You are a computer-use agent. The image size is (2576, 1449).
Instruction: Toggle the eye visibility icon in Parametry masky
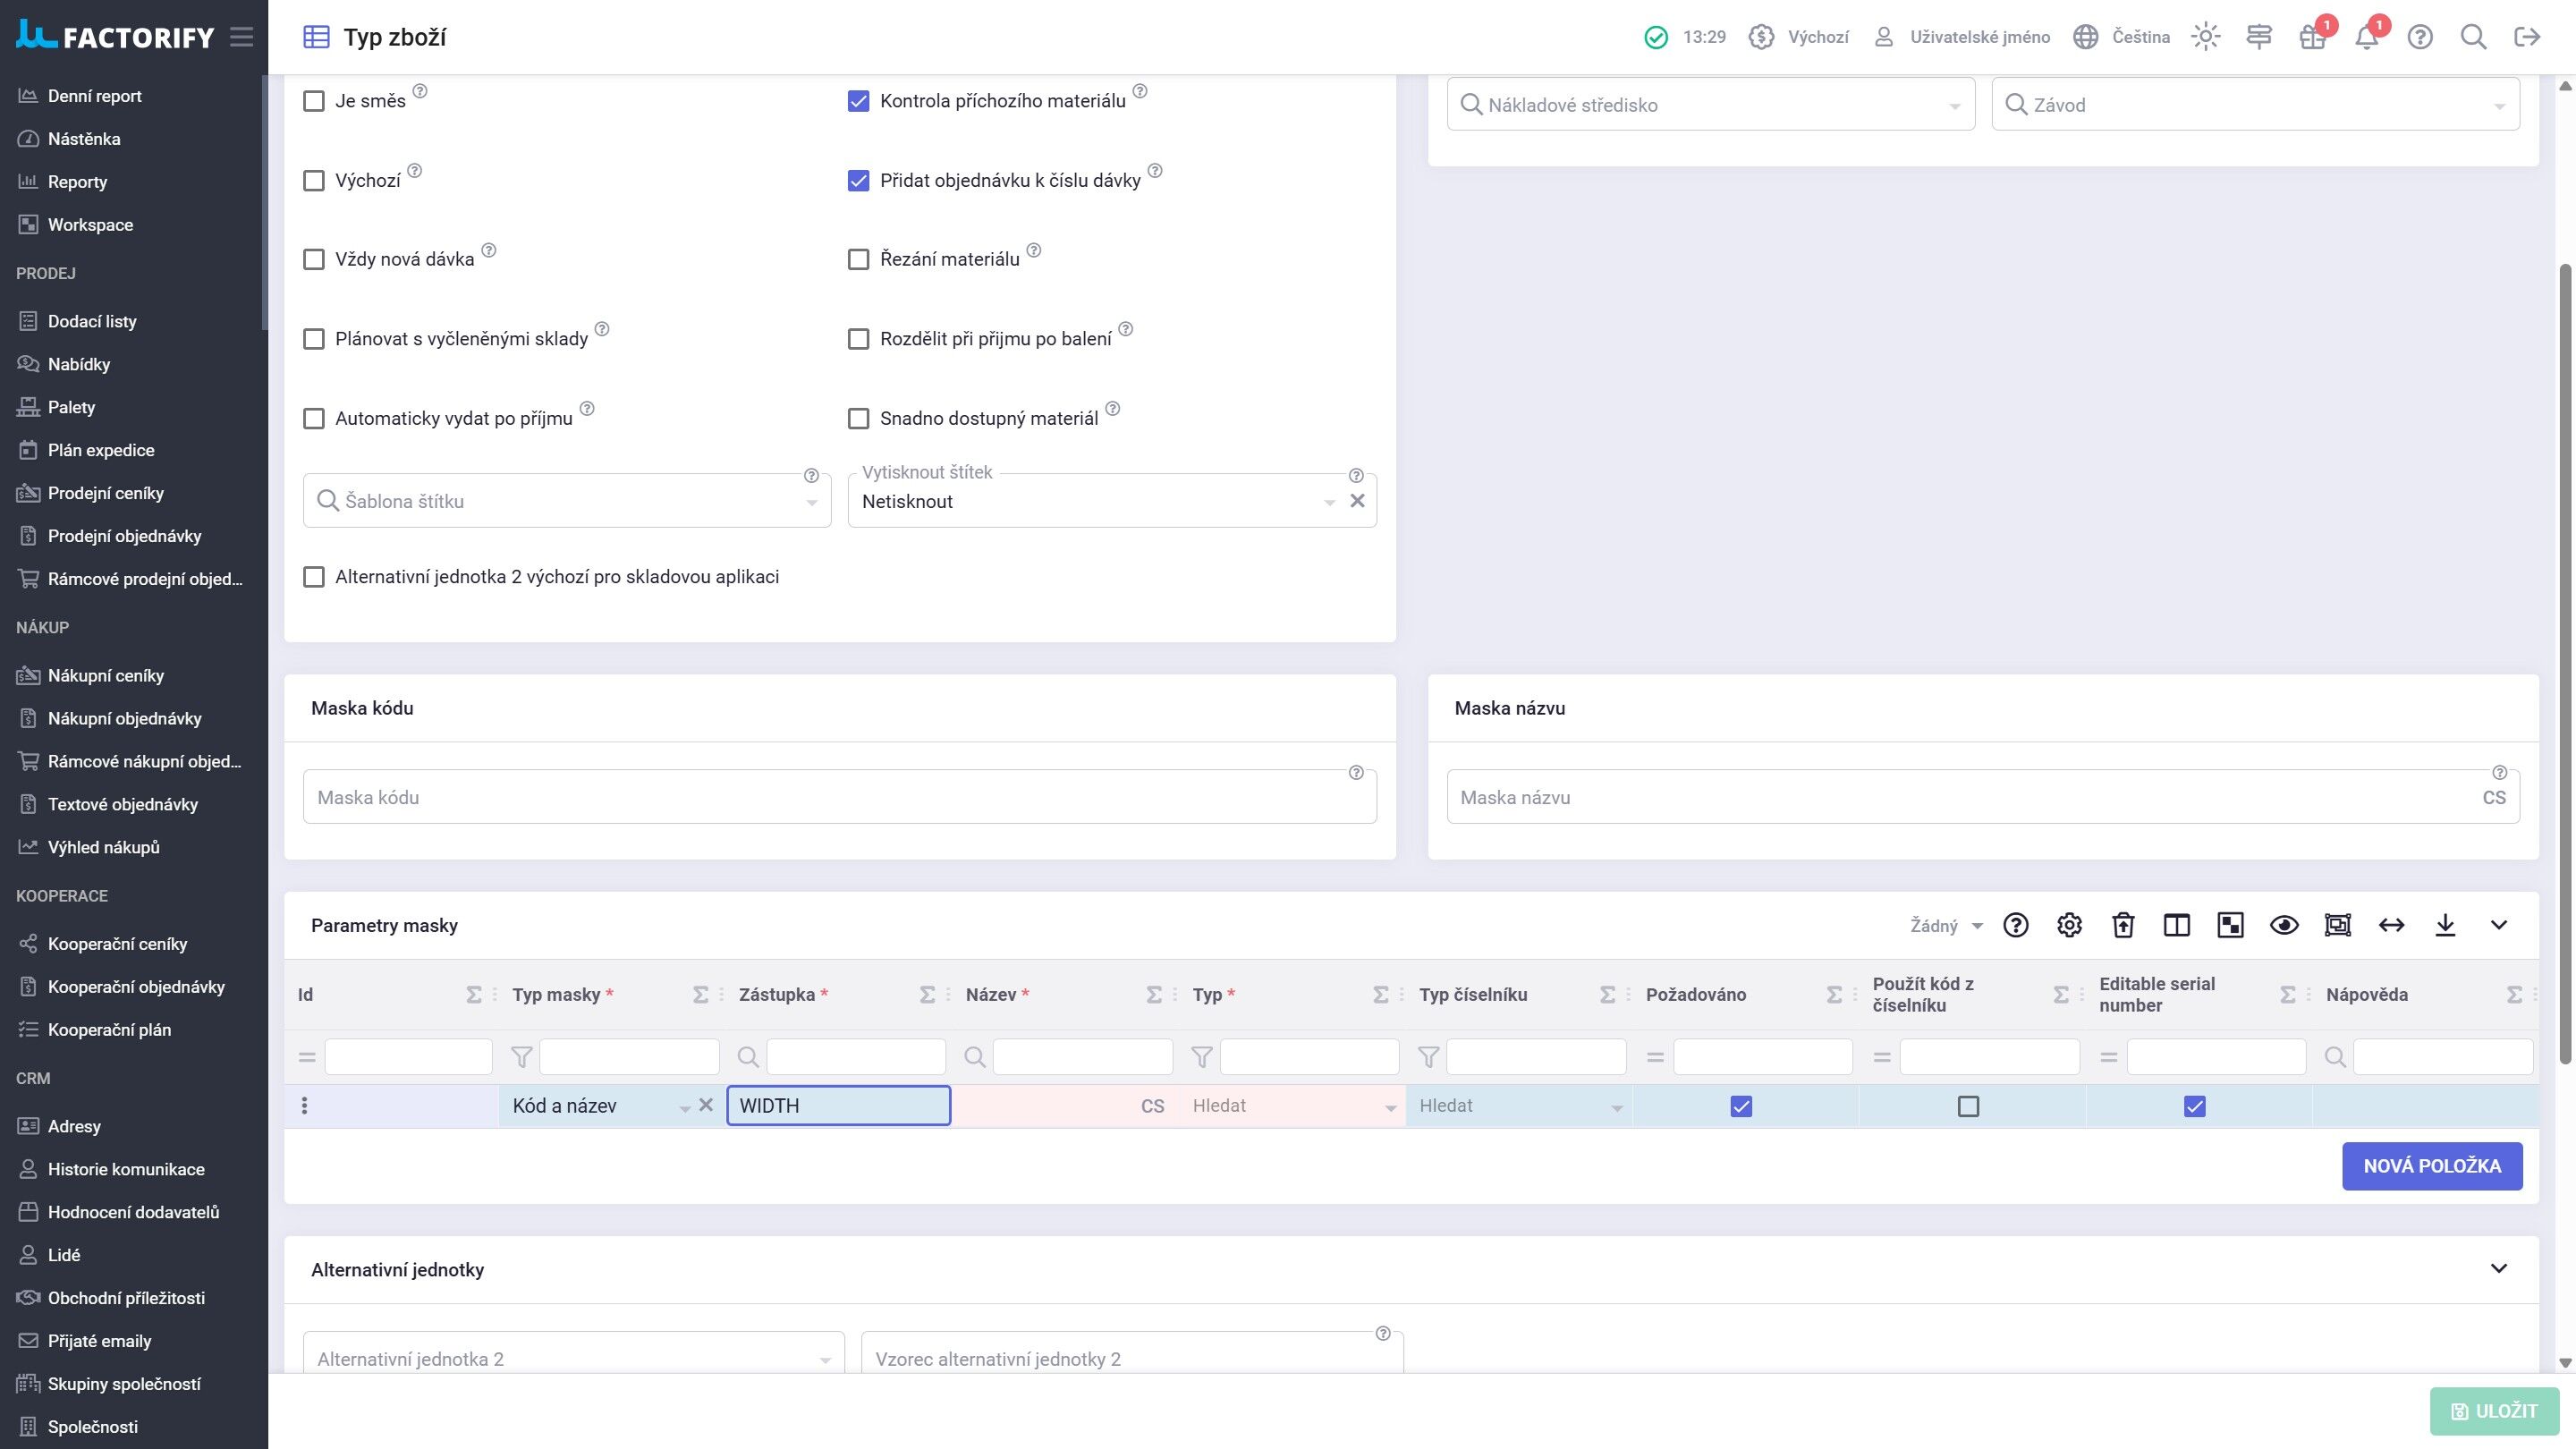click(x=2284, y=925)
